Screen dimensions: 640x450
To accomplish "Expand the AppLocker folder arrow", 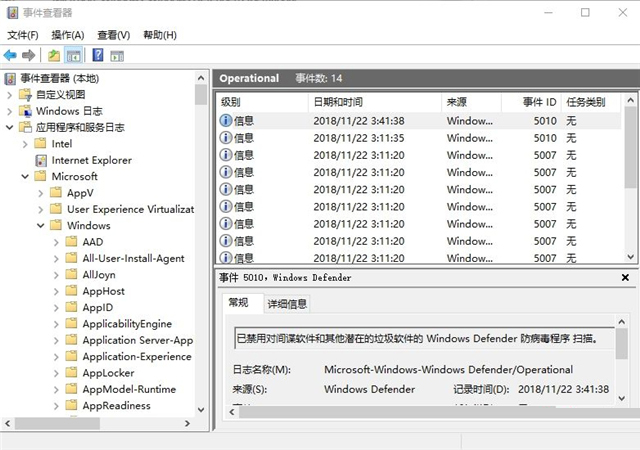I will [56, 373].
